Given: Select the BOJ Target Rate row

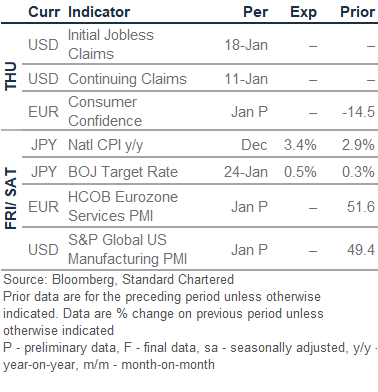Looking at the screenshot, I should point(200,172).
